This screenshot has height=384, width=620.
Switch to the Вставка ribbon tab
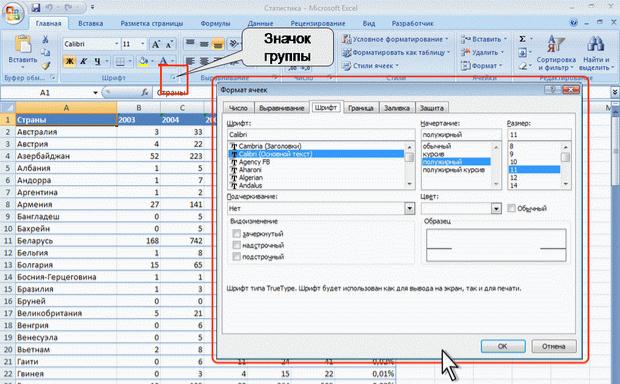tap(90, 23)
